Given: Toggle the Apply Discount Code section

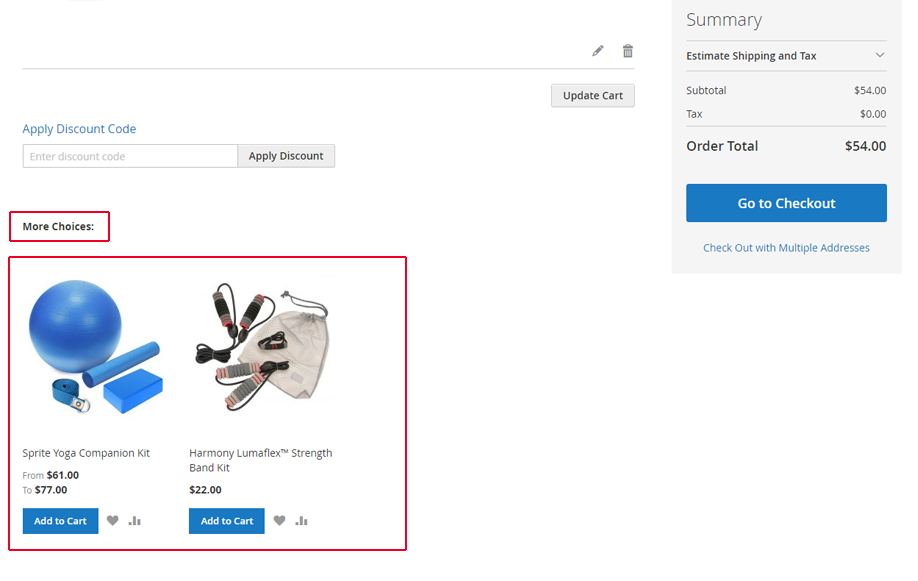Looking at the screenshot, I should pyautogui.click(x=79, y=129).
